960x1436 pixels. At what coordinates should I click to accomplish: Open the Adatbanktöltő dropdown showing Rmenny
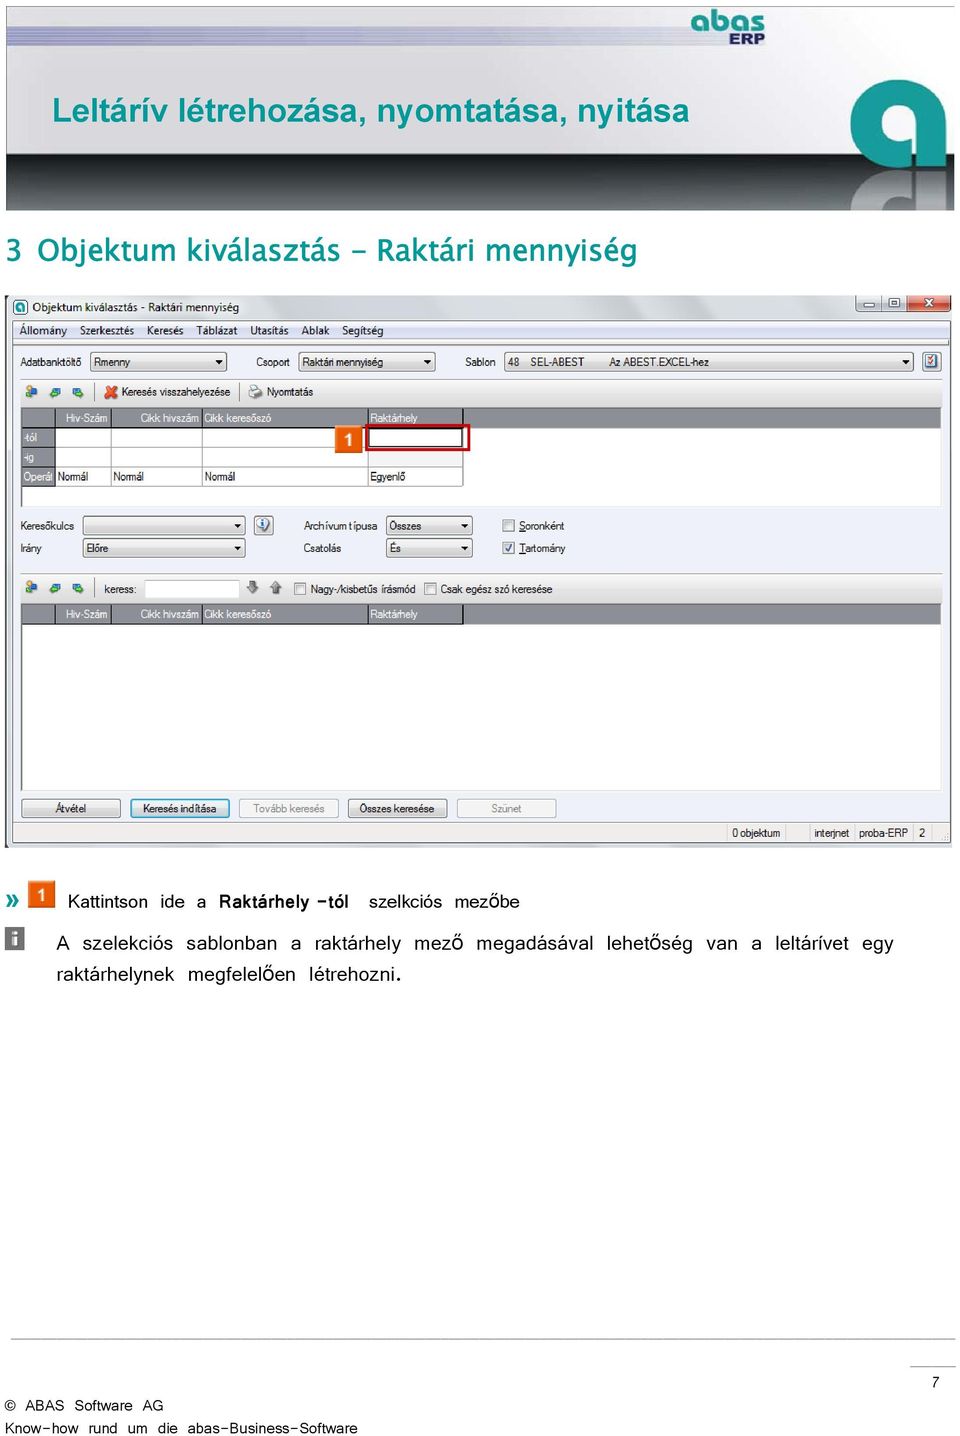click(x=158, y=362)
